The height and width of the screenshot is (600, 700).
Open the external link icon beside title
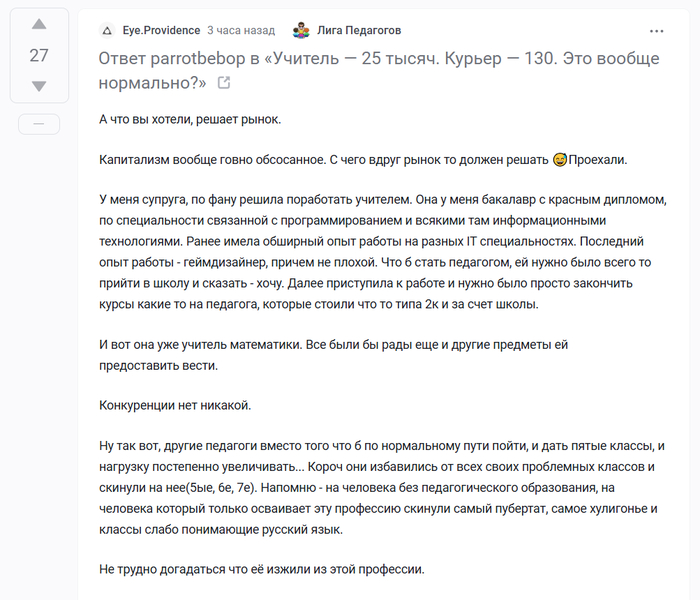(223, 83)
